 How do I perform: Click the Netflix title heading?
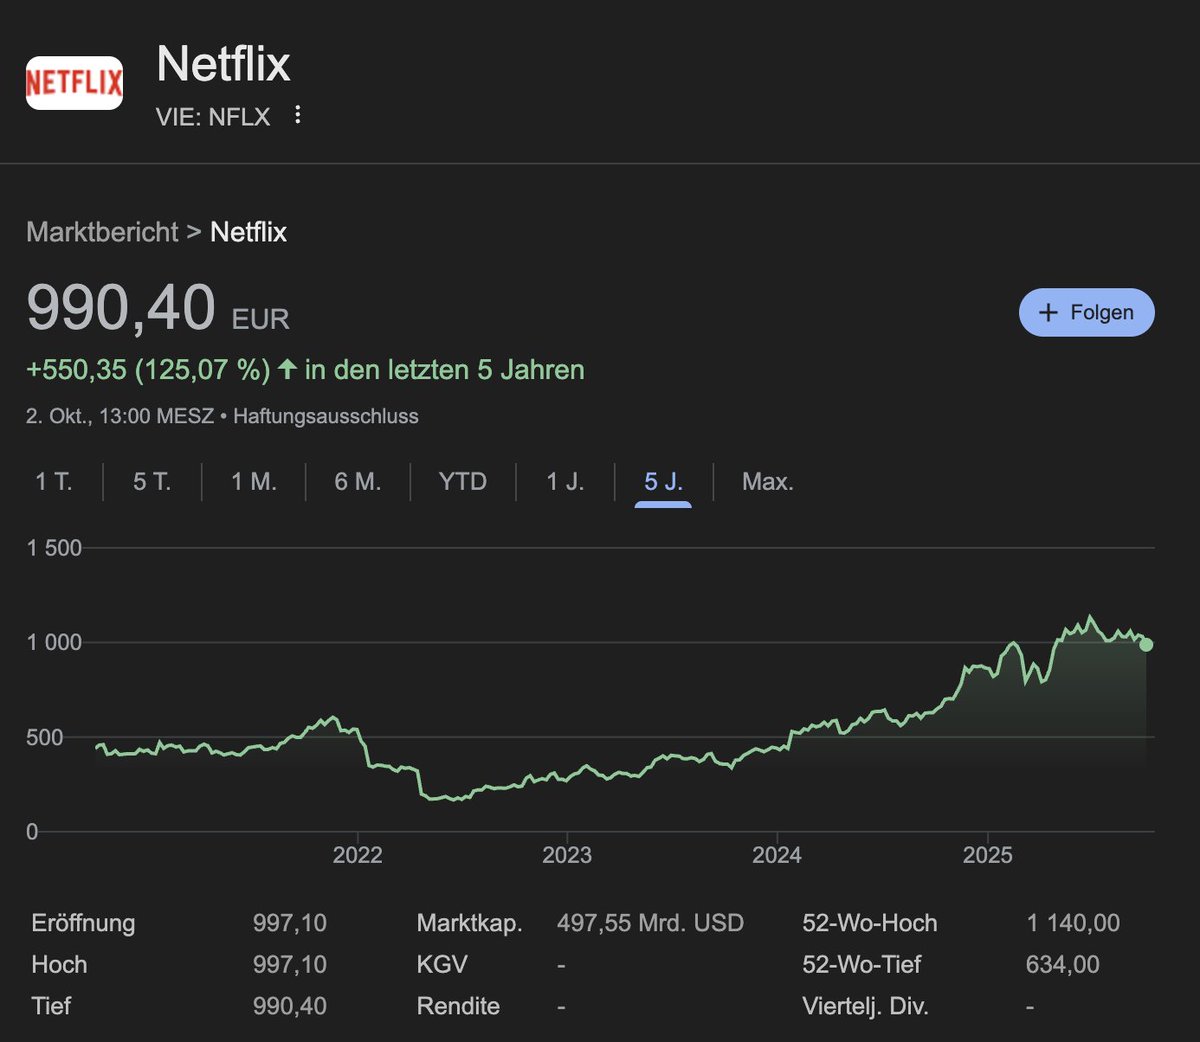224,65
